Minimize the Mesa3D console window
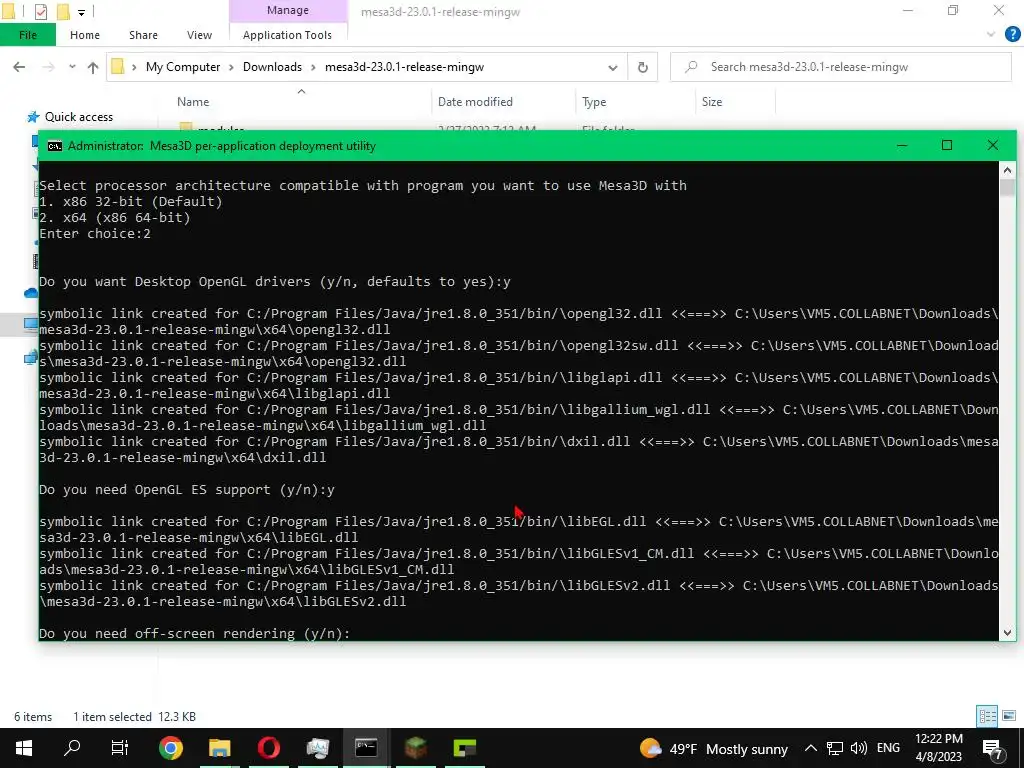The height and width of the screenshot is (768, 1024). pos(902,146)
